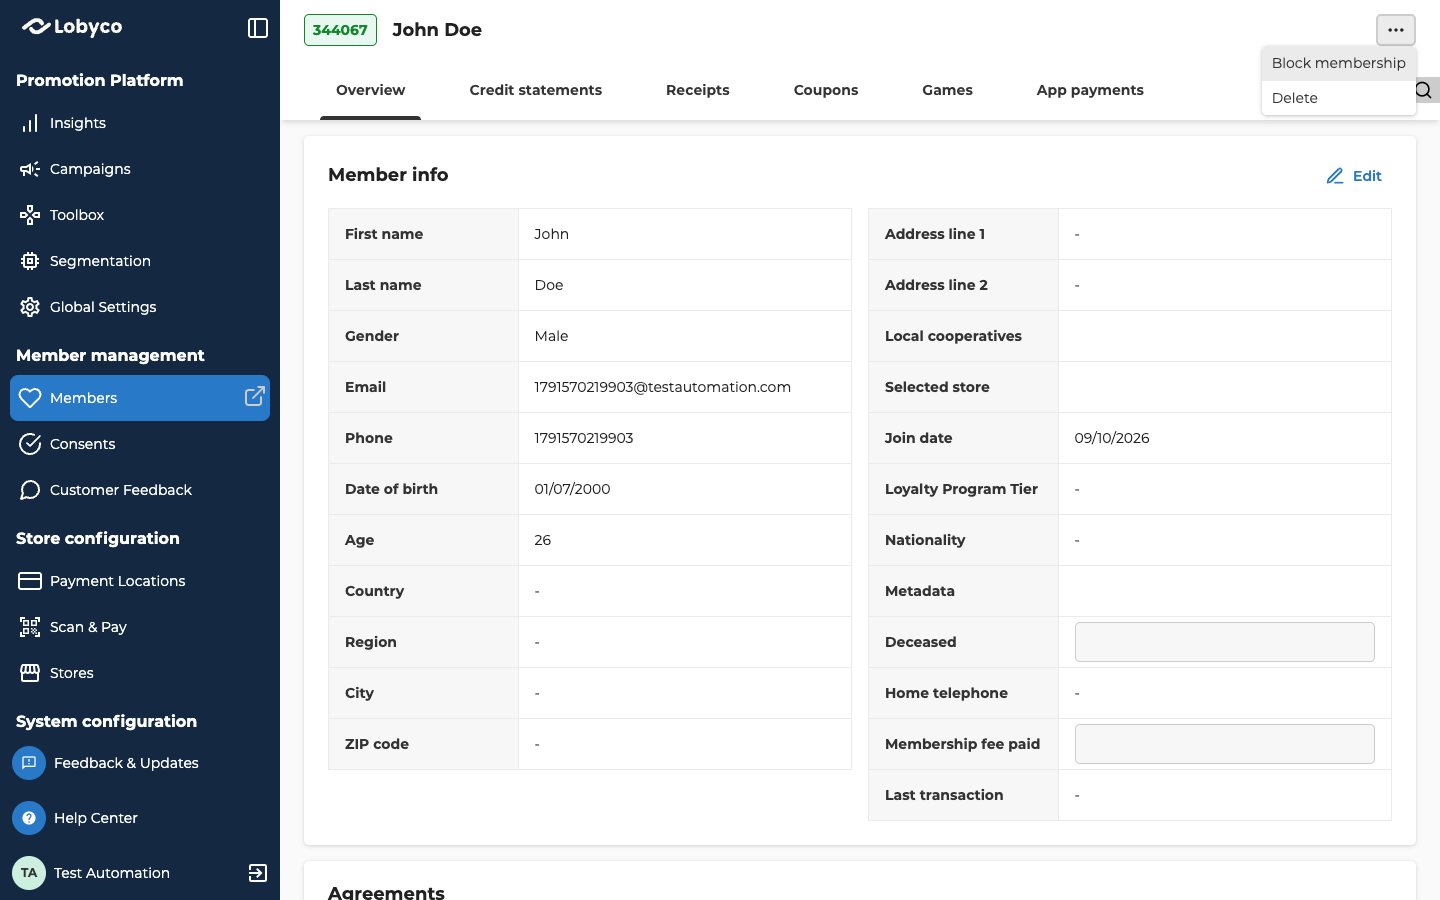Screen dimensions: 1440x900
Task: Go to Campaigns page
Action: pyautogui.click(x=140, y=169)
